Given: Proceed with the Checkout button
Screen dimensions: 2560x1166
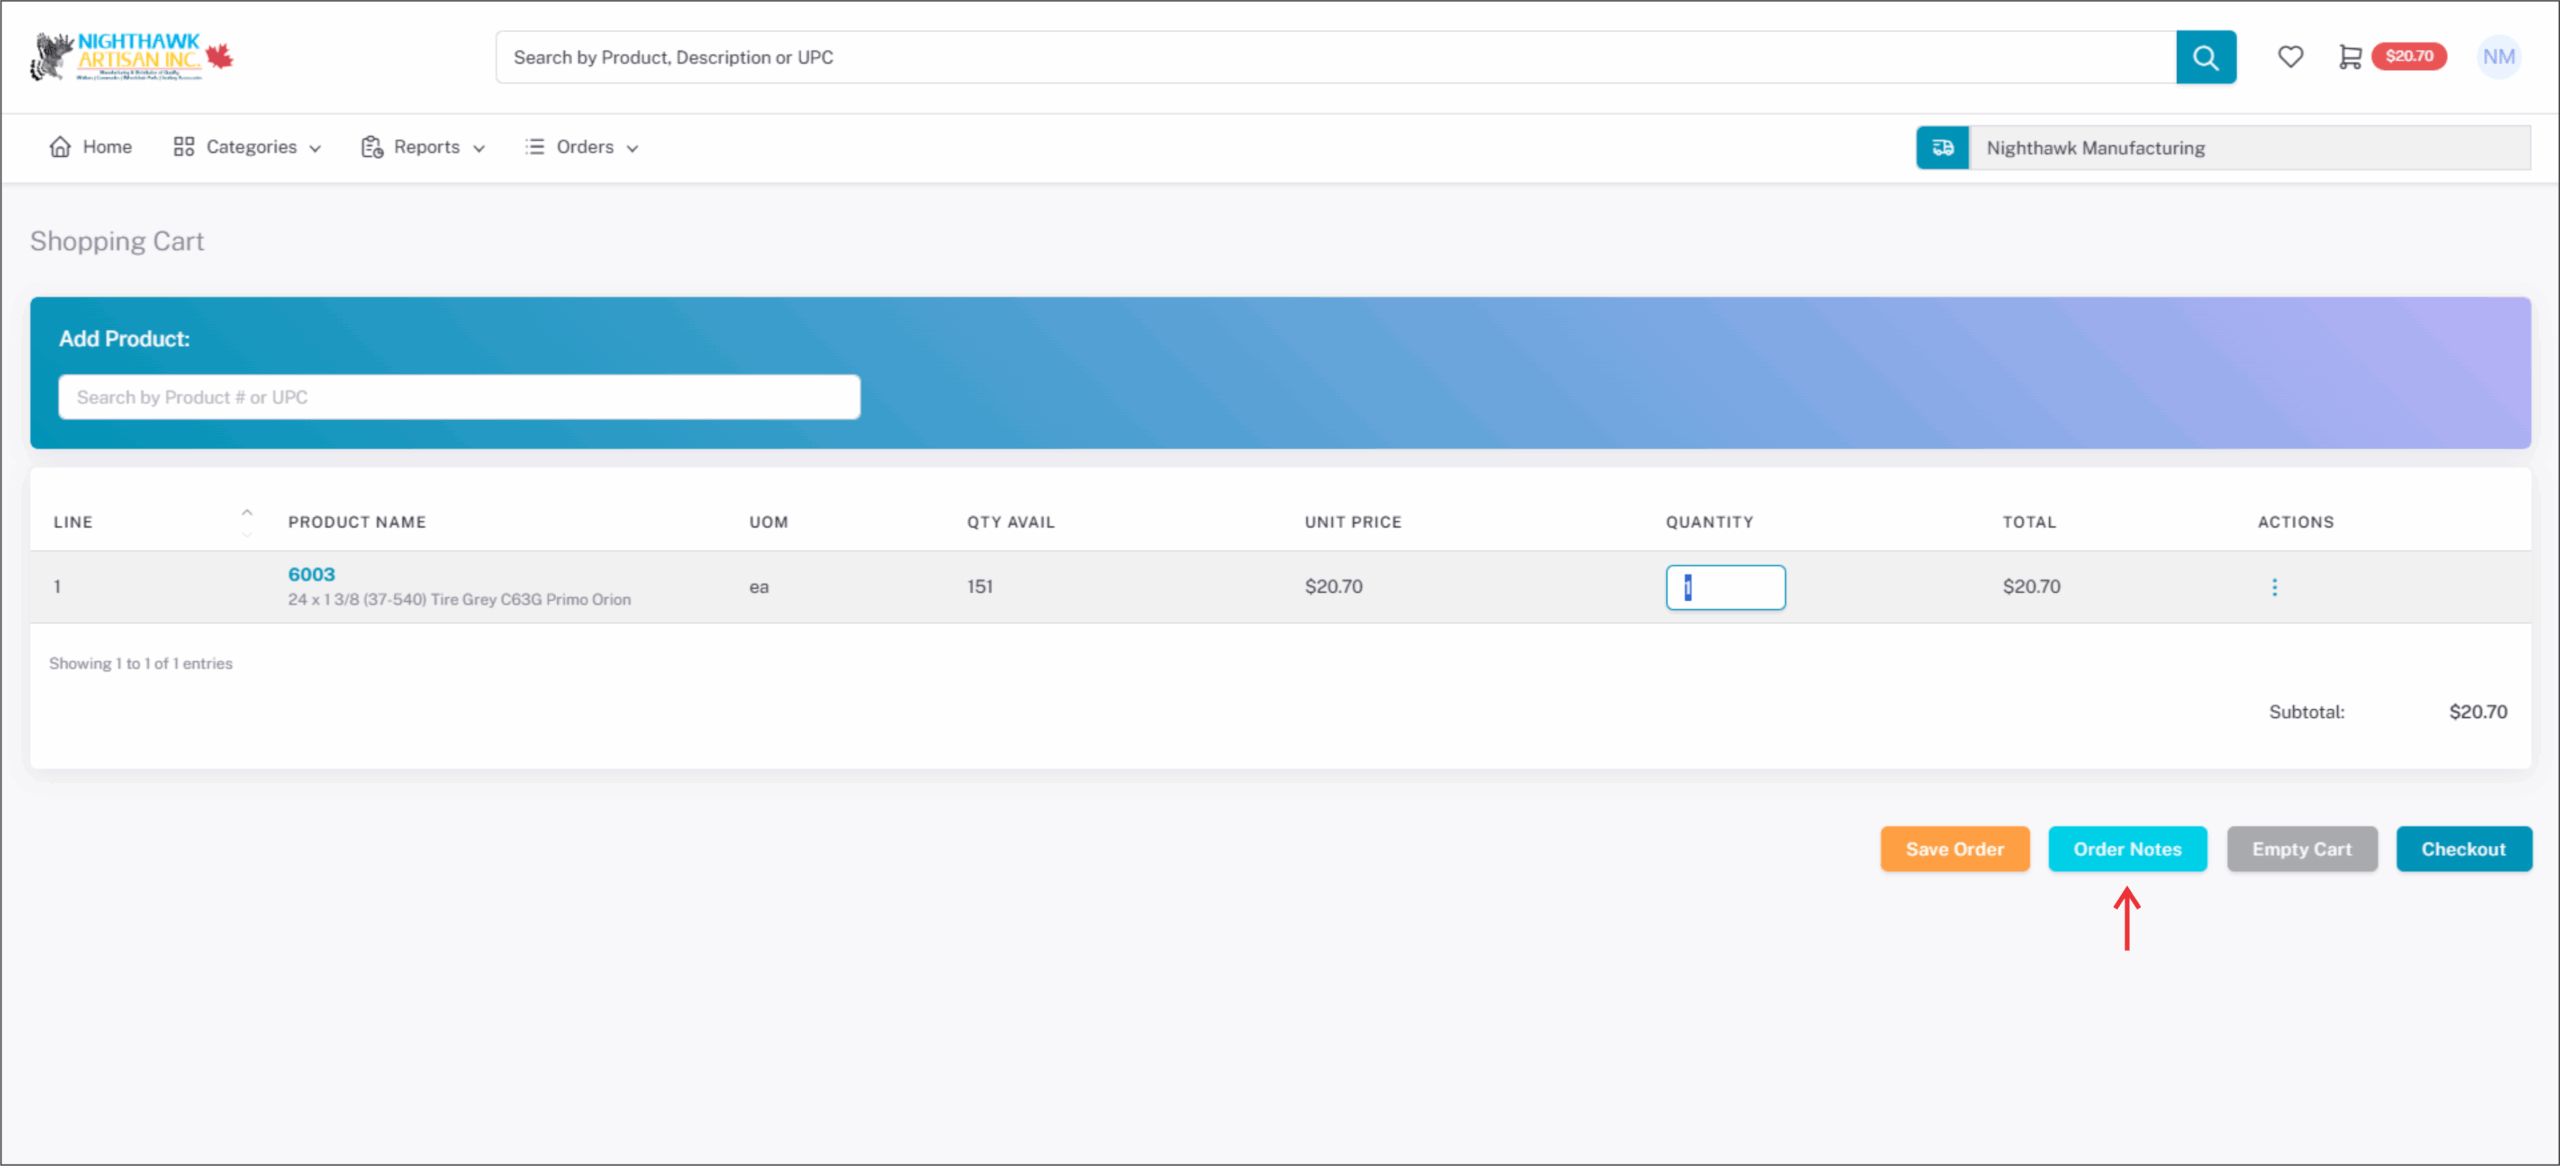Looking at the screenshot, I should coord(2463,849).
